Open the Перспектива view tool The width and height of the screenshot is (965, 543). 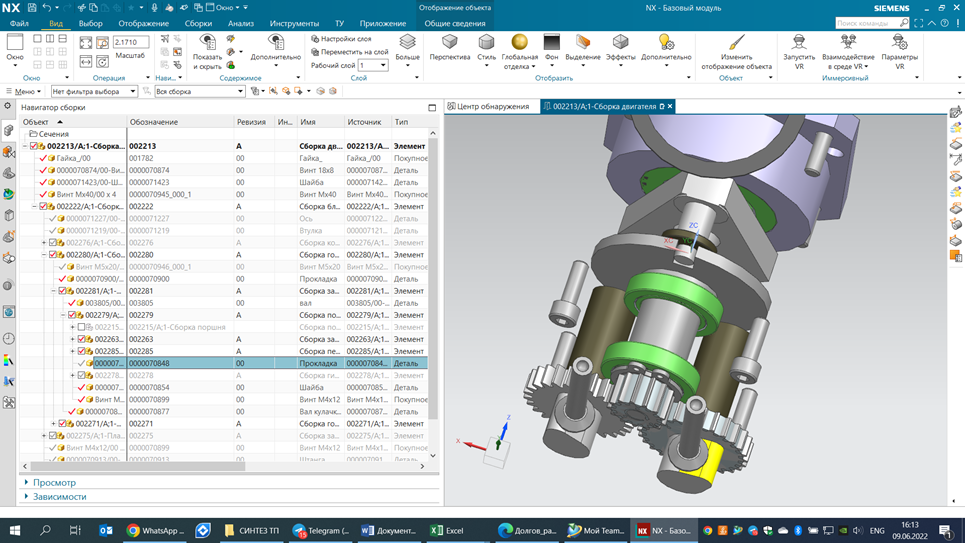450,47
